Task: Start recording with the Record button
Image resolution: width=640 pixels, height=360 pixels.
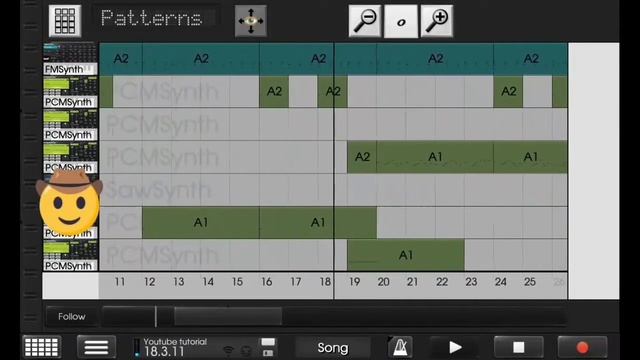Action: 582,347
